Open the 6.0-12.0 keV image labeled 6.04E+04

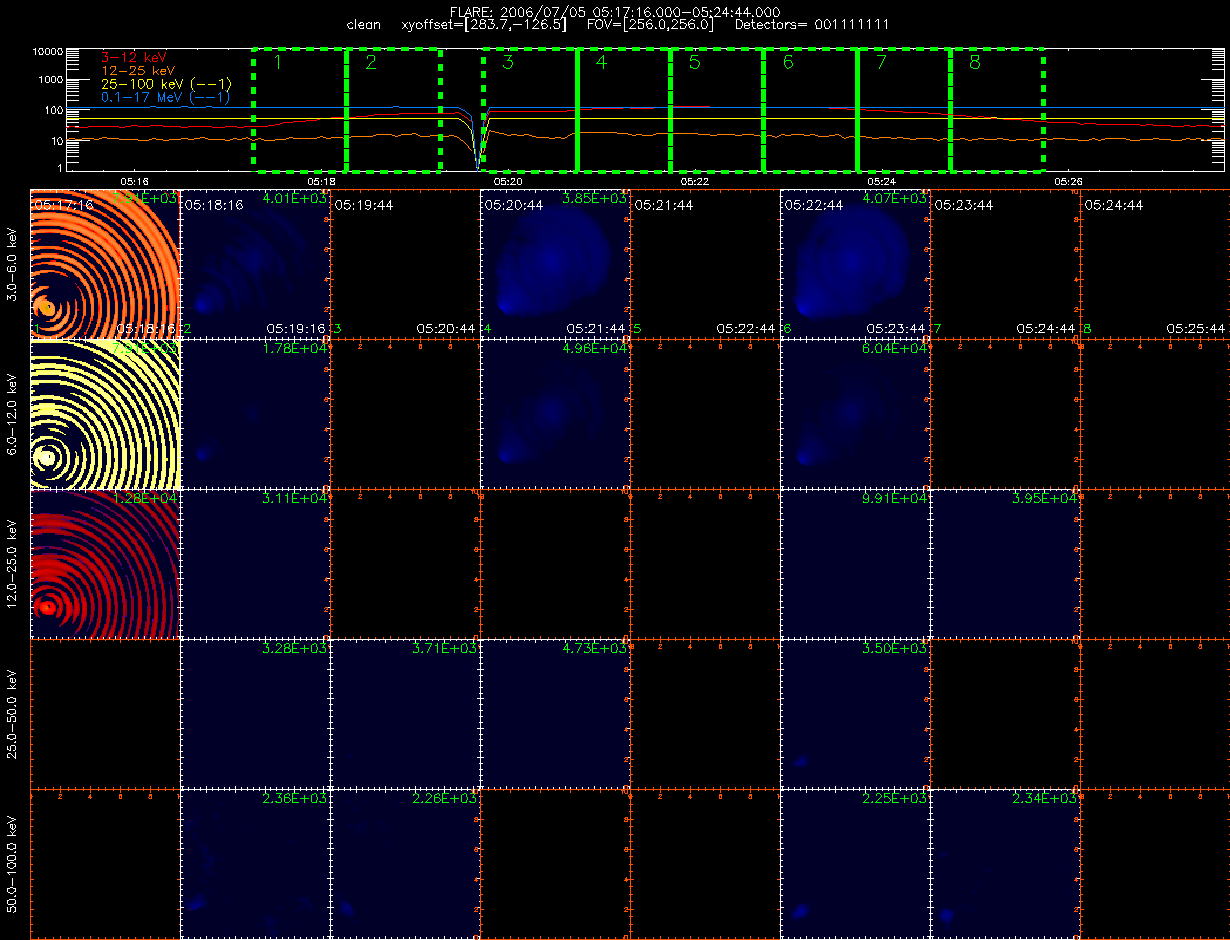click(855, 414)
